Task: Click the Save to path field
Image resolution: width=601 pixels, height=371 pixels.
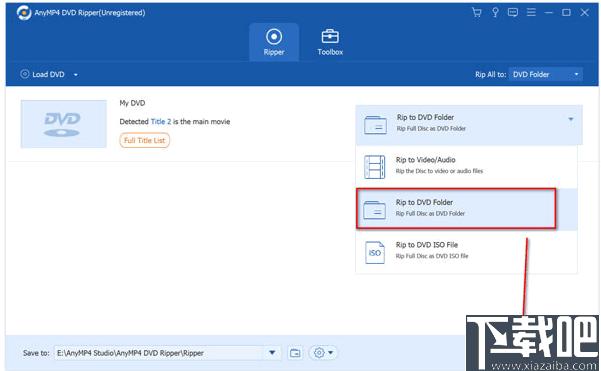Action: pos(159,353)
